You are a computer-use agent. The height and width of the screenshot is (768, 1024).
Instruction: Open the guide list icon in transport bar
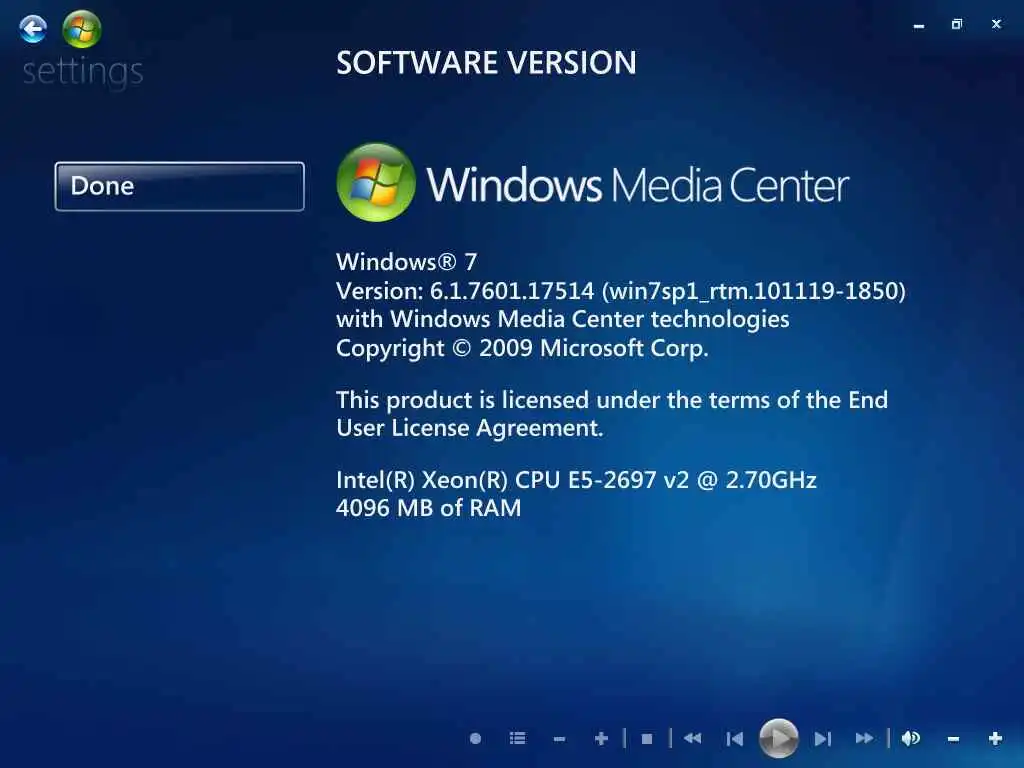tap(517, 739)
